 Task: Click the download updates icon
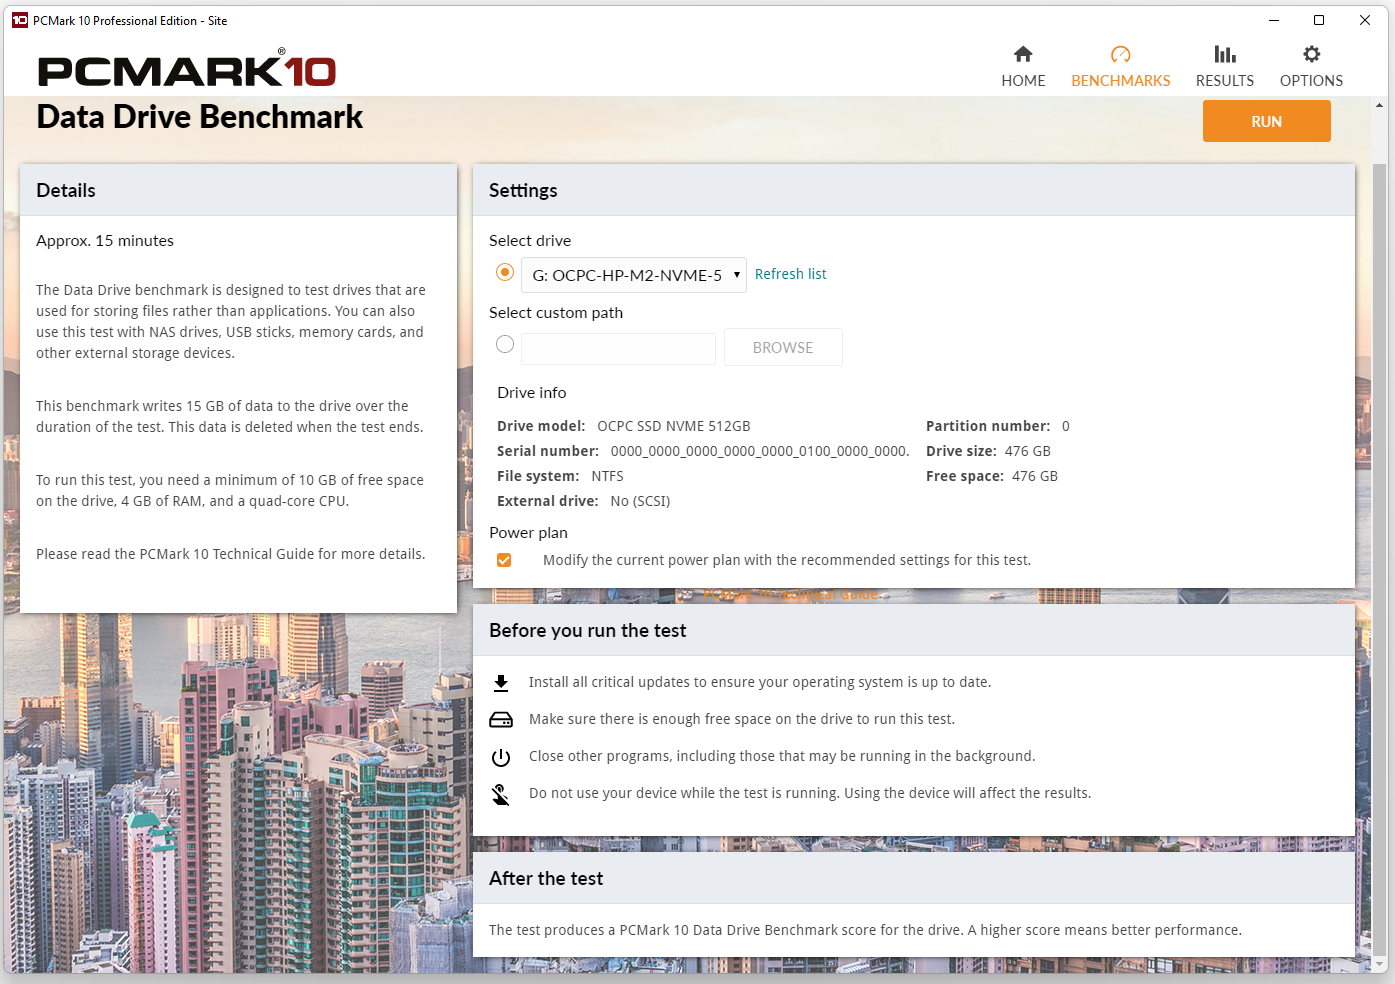point(501,683)
